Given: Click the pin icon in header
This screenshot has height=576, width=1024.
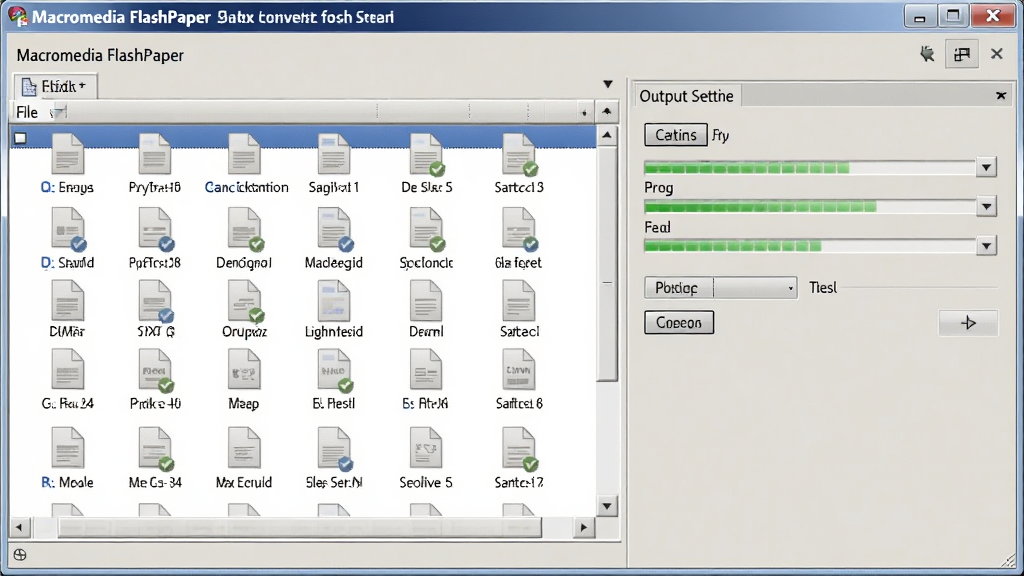Looking at the screenshot, I should (x=927, y=54).
